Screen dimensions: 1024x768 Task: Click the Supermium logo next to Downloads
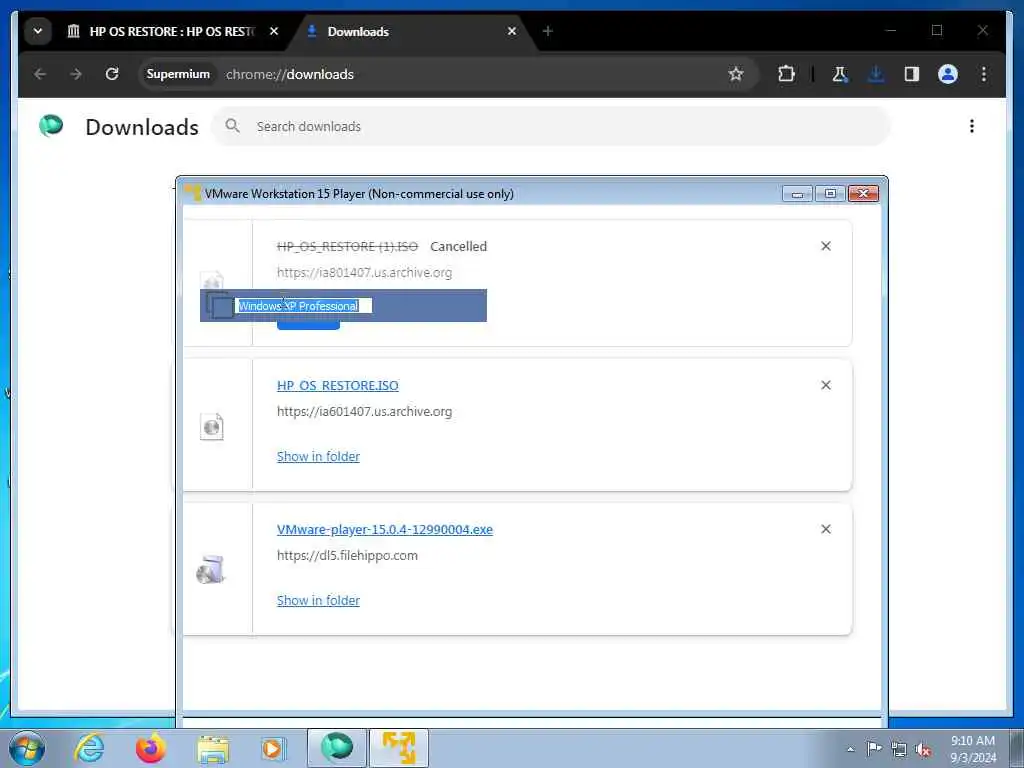pyautogui.click(x=51, y=125)
